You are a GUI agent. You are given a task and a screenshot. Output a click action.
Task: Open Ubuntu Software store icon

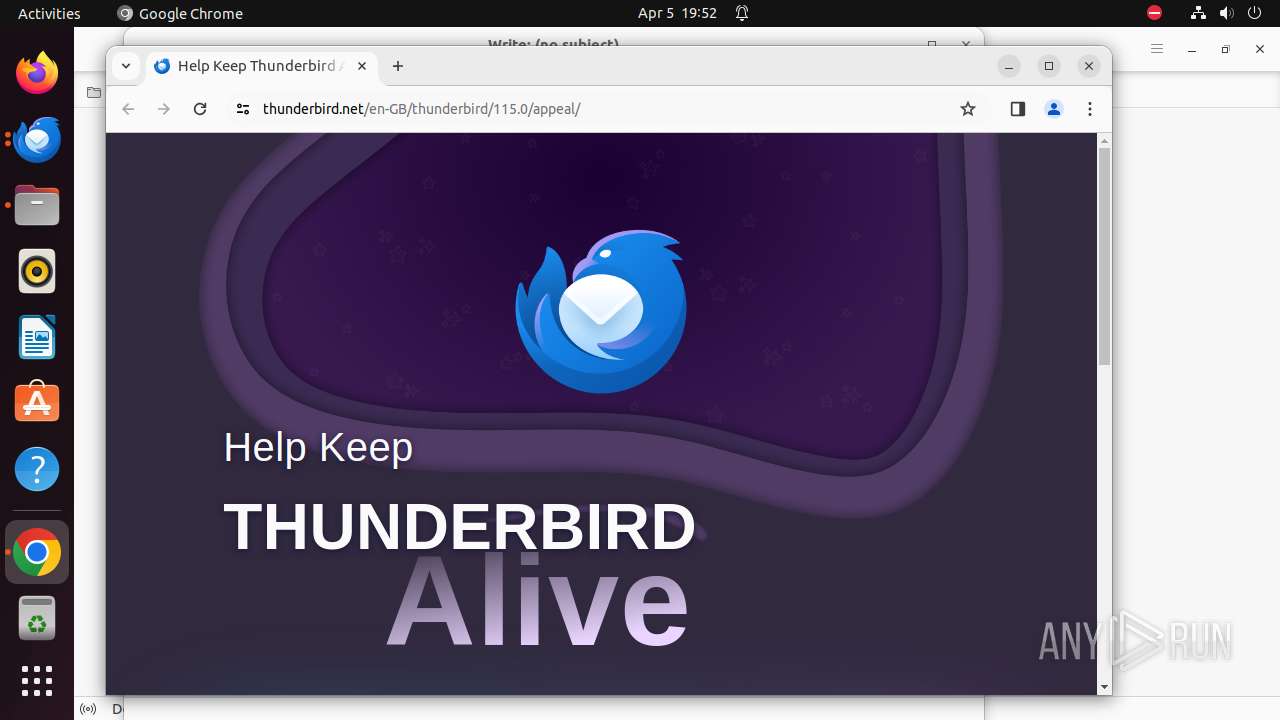pyautogui.click(x=37, y=403)
